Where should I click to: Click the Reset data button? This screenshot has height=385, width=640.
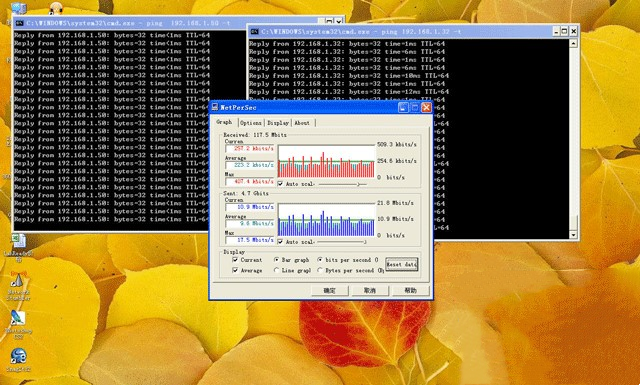[x=402, y=265]
